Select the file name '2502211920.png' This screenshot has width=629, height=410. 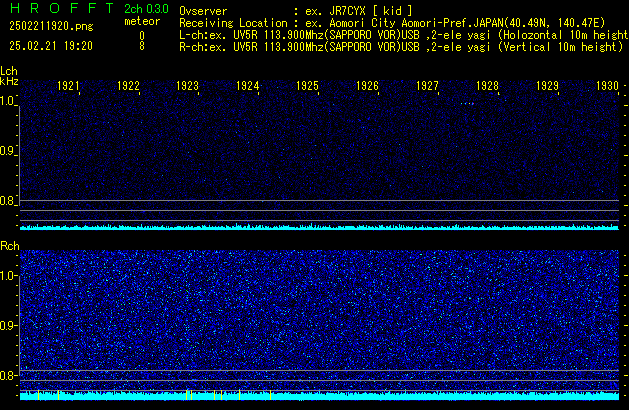pyautogui.click(x=51, y=26)
